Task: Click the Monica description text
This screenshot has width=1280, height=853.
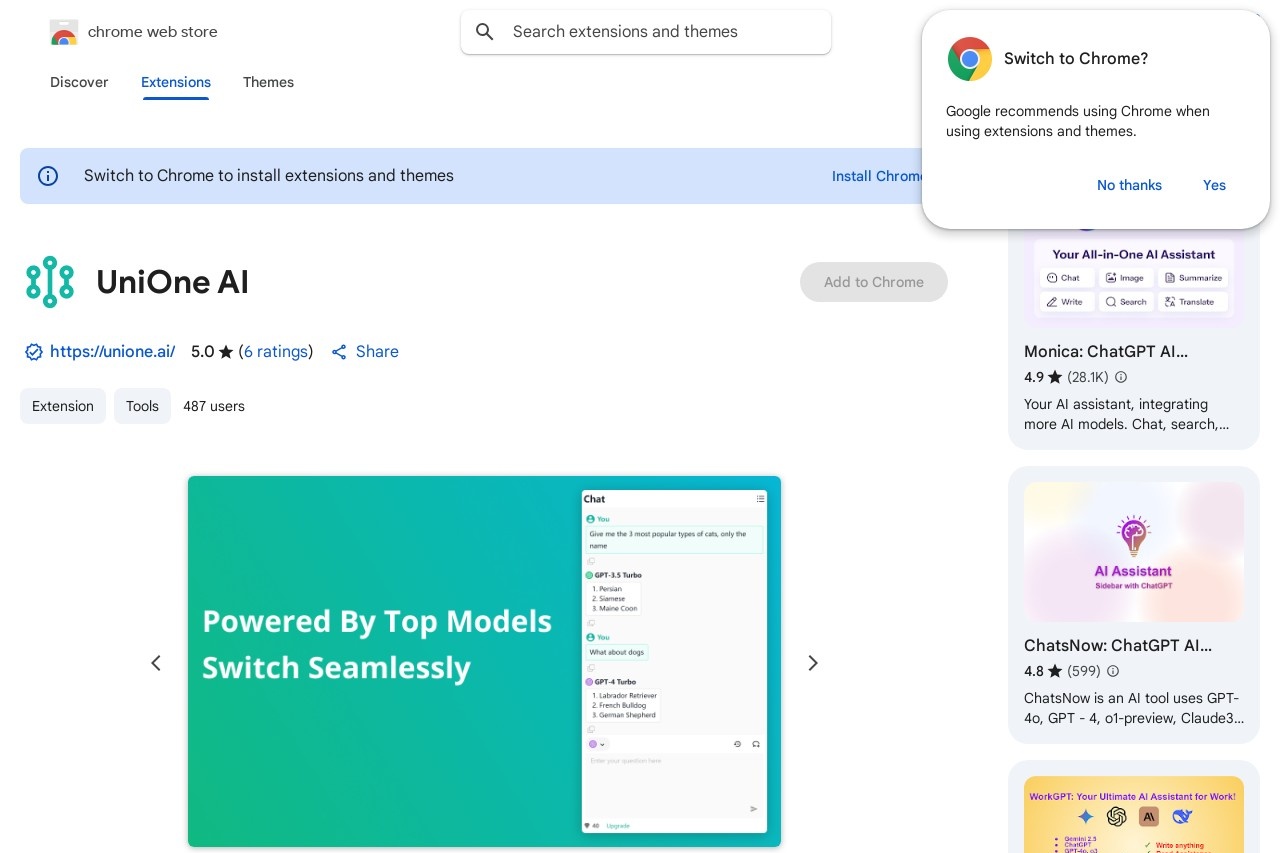Action: click(1126, 414)
